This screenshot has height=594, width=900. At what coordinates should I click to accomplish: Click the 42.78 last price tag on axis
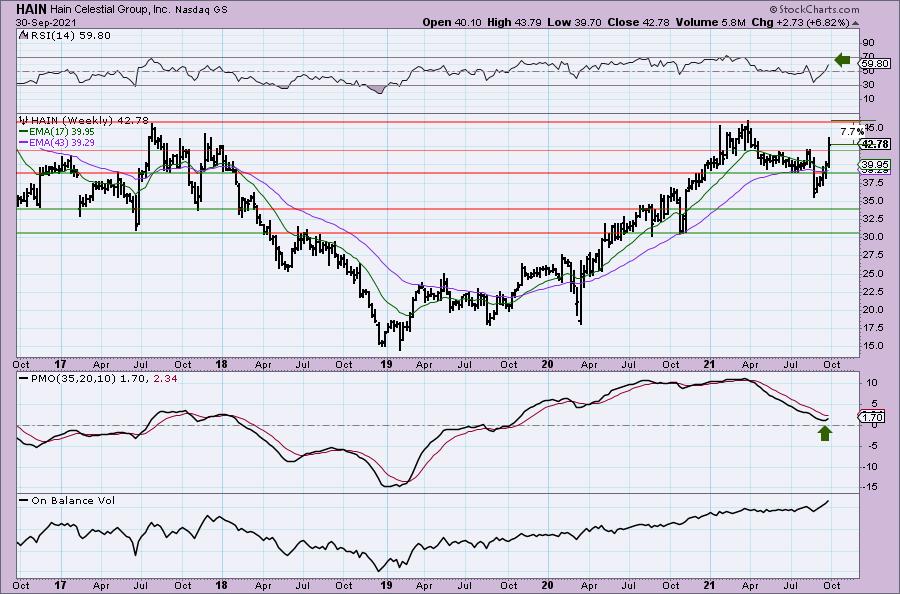point(876,144)
